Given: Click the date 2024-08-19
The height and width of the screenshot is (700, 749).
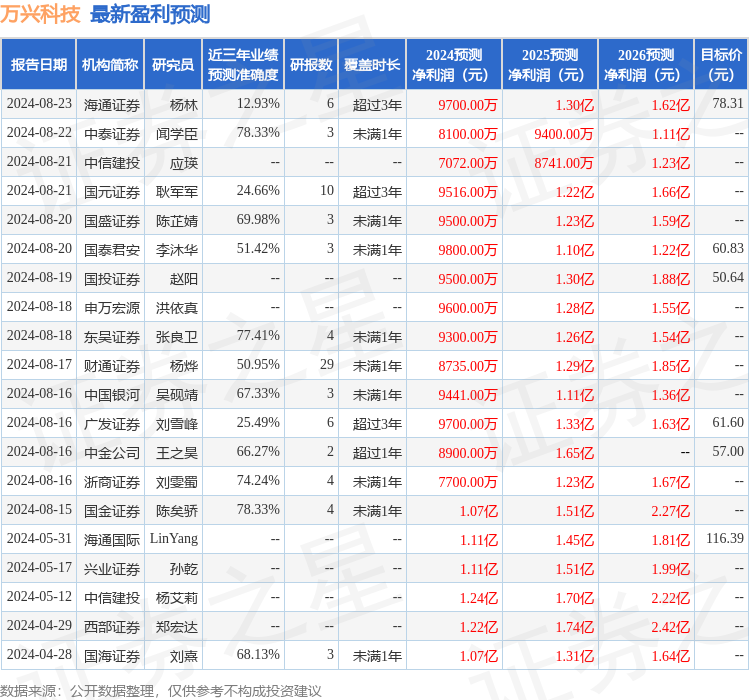Looking at the screenshot, I should (x=39, y=278).
